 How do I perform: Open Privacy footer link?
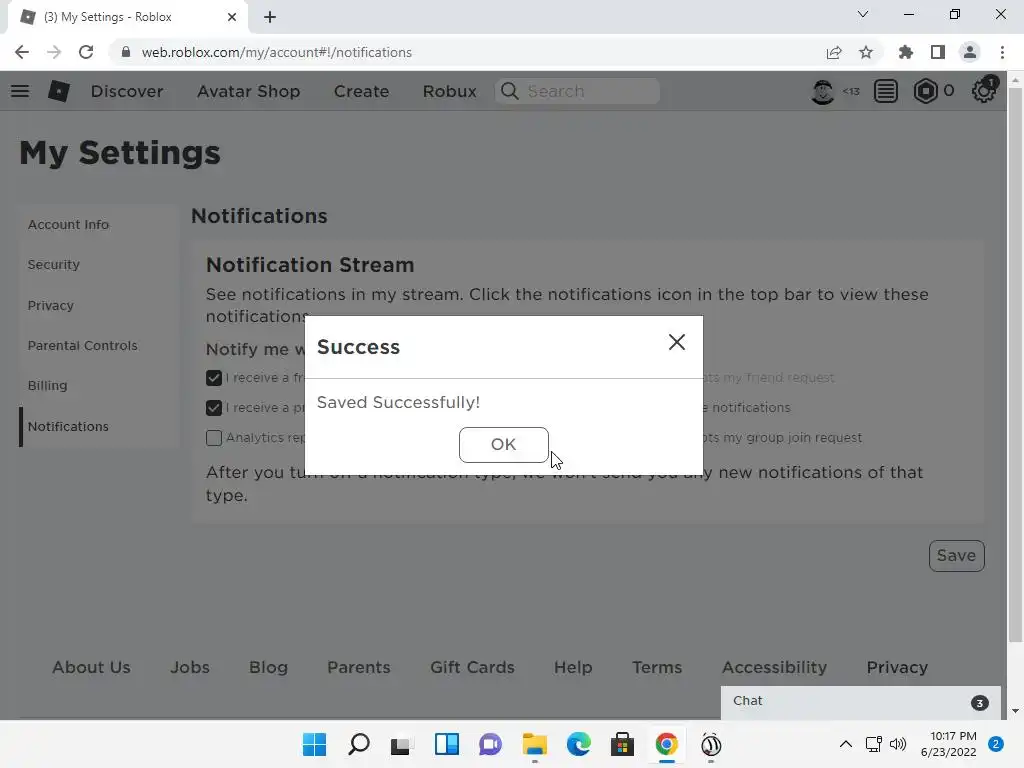click(897, 667)
